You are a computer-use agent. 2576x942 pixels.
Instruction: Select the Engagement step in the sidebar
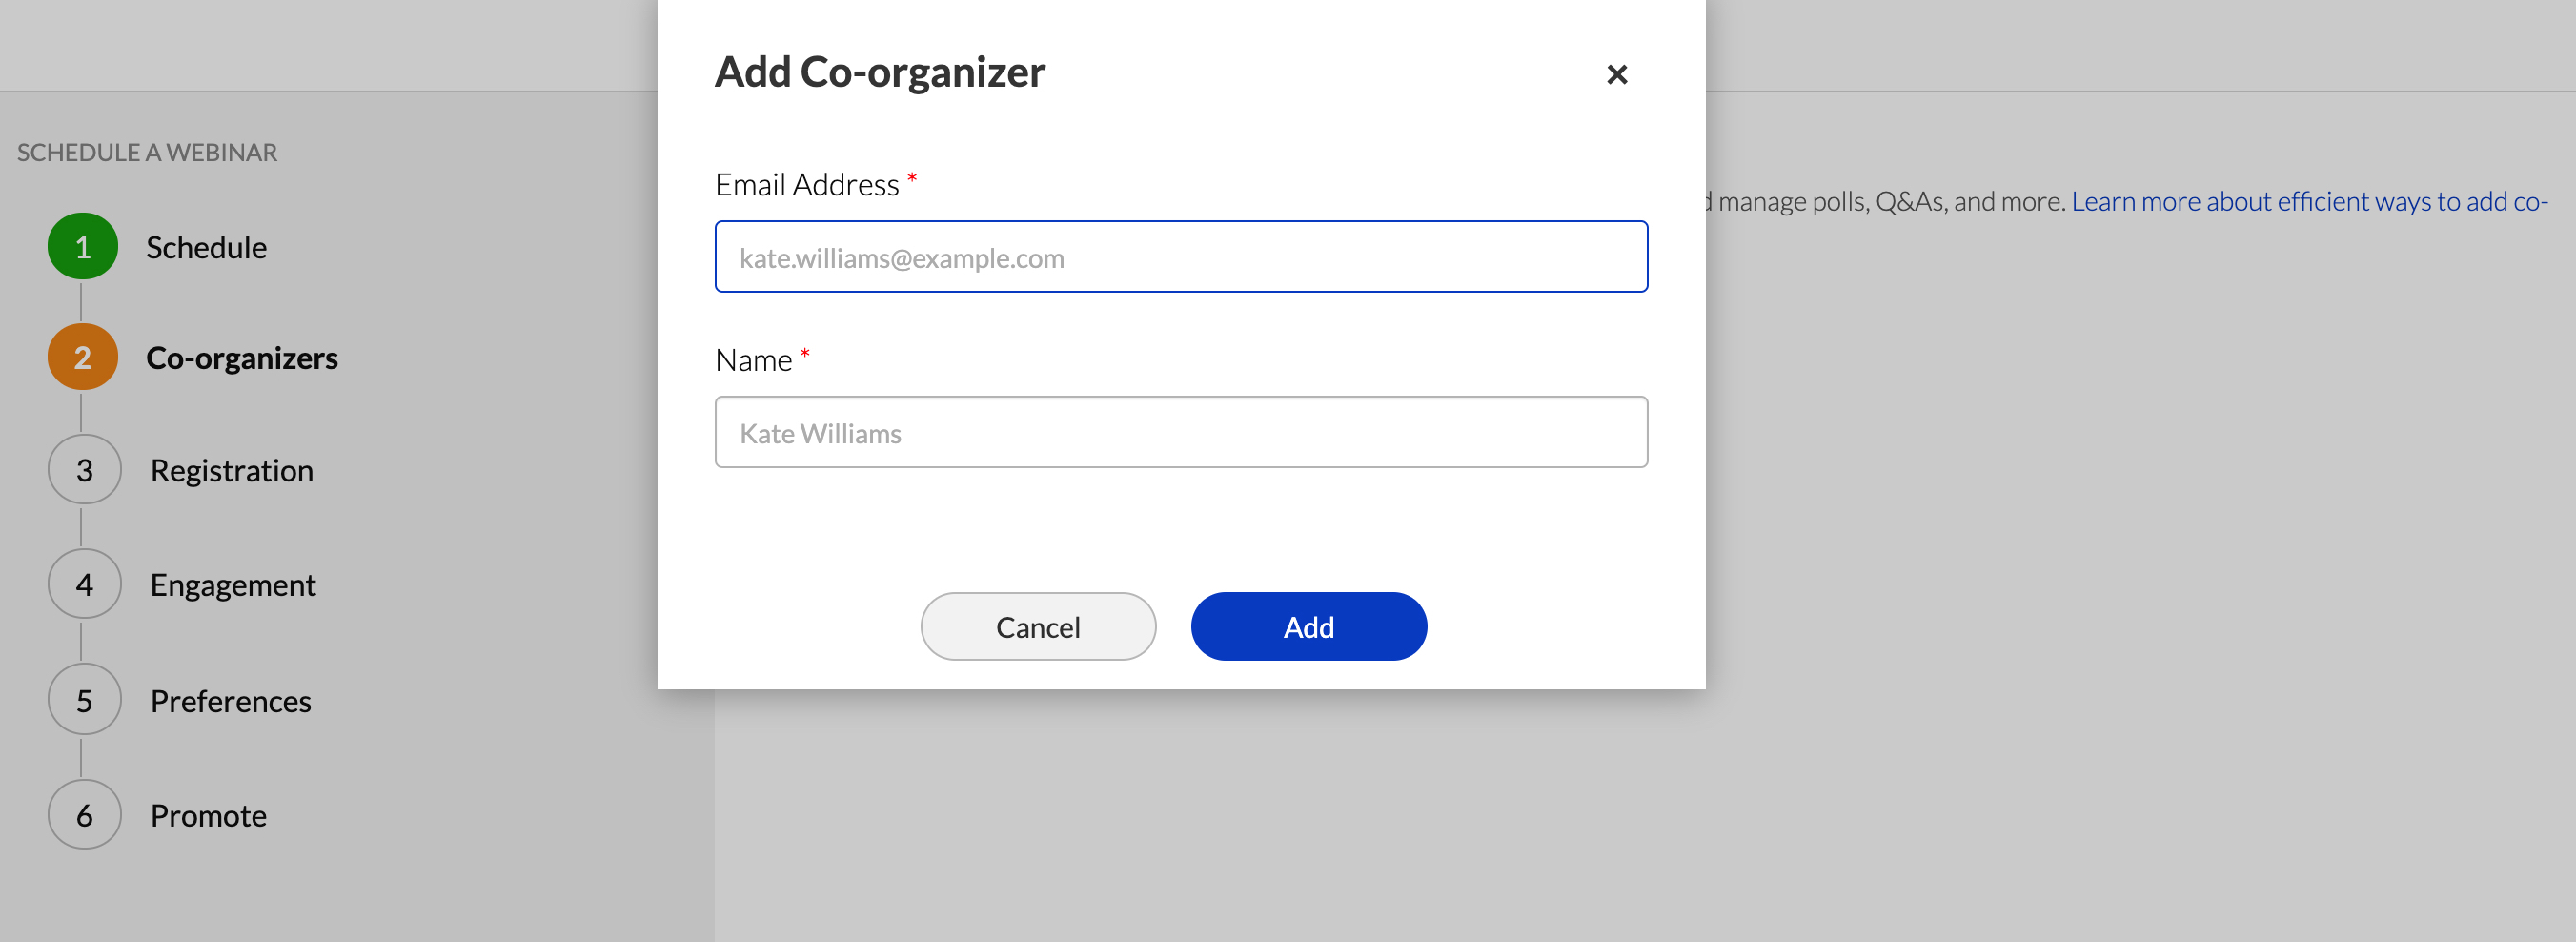[x=233, y=583]
